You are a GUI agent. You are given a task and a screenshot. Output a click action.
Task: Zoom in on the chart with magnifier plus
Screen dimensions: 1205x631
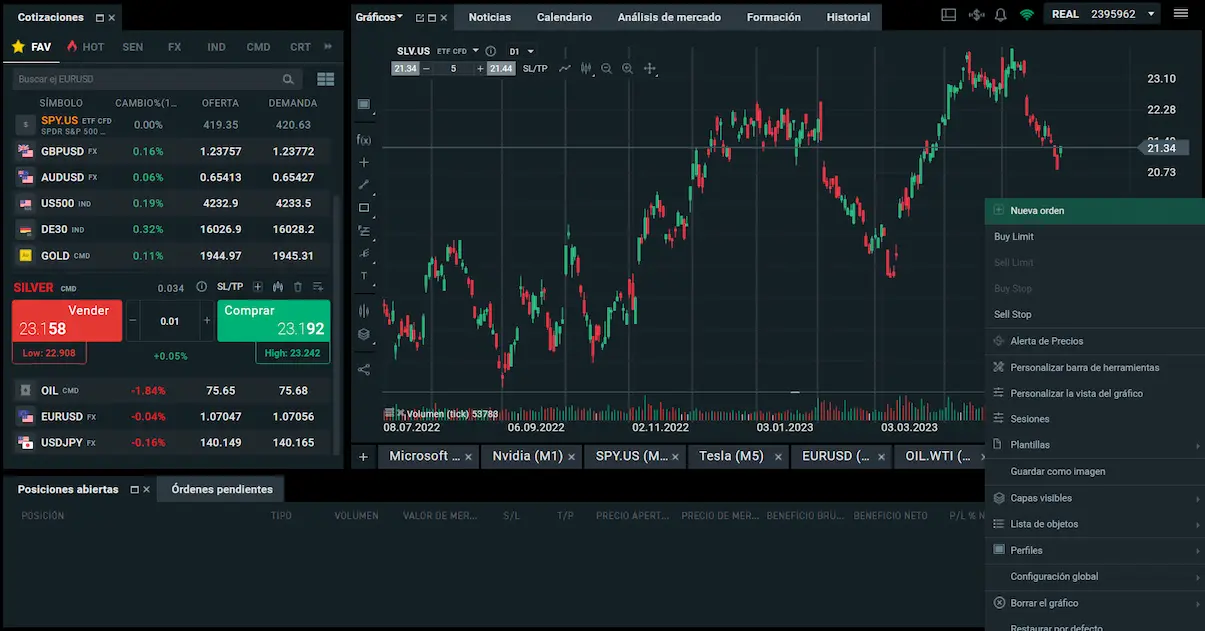click(627, 69)
